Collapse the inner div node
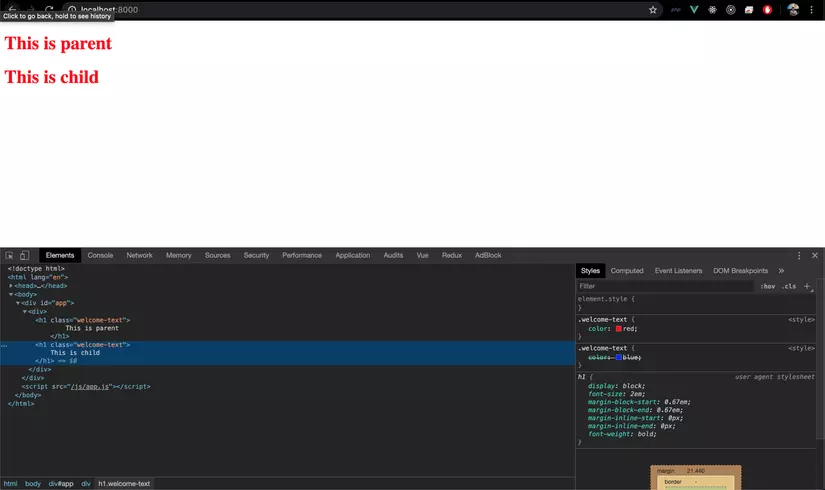The image size is (825, 490). (x=24, y=312)
